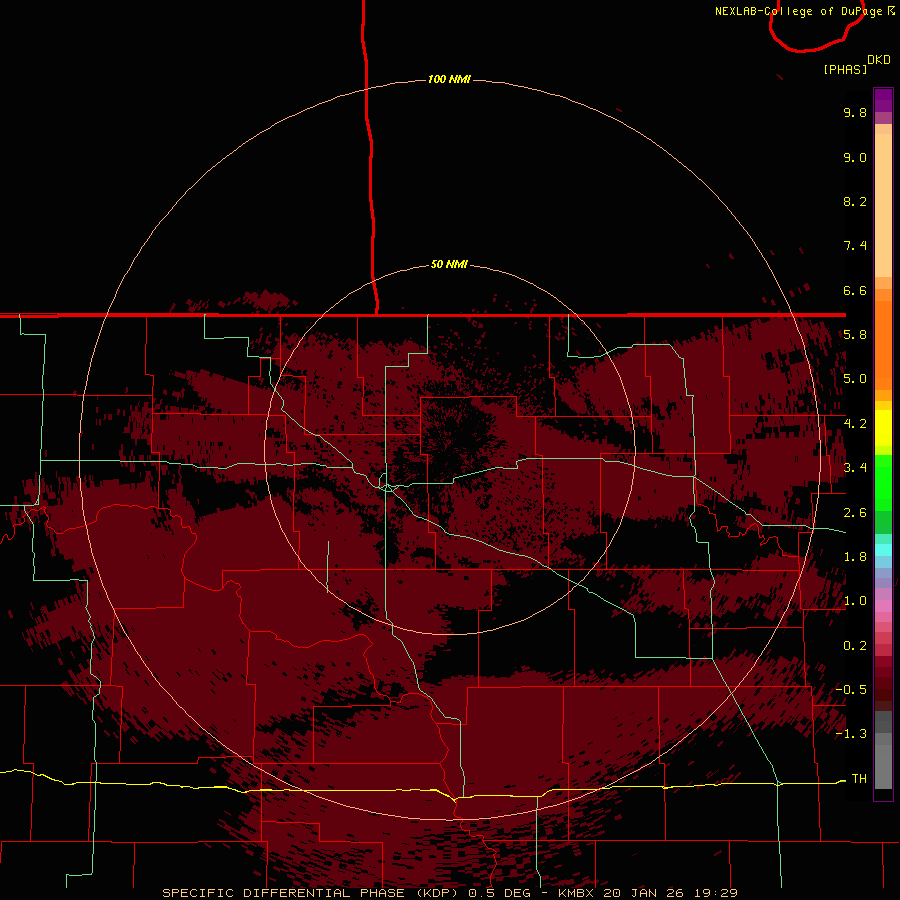The height and width of the screenshot is (900, 900).
Task: Click the 6.6 value on the color scale
Action: click(x=855, y=290)
